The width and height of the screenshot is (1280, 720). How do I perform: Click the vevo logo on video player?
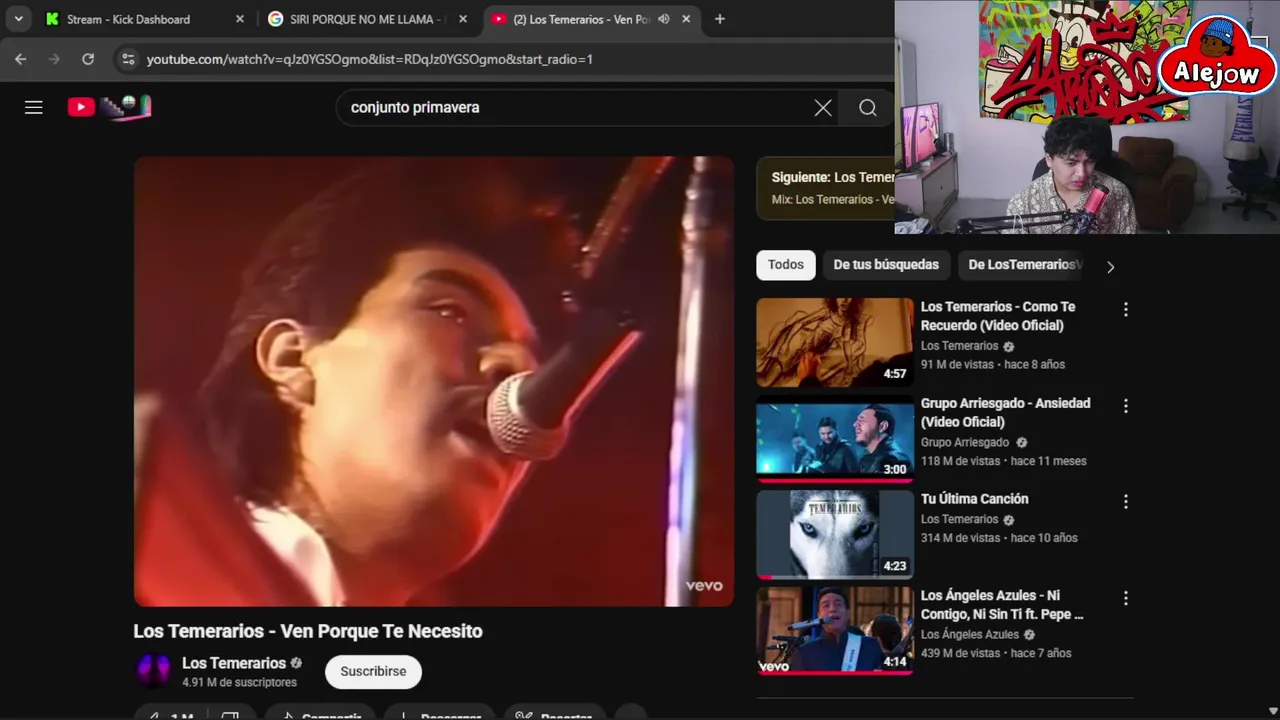(x=704, y=586)
